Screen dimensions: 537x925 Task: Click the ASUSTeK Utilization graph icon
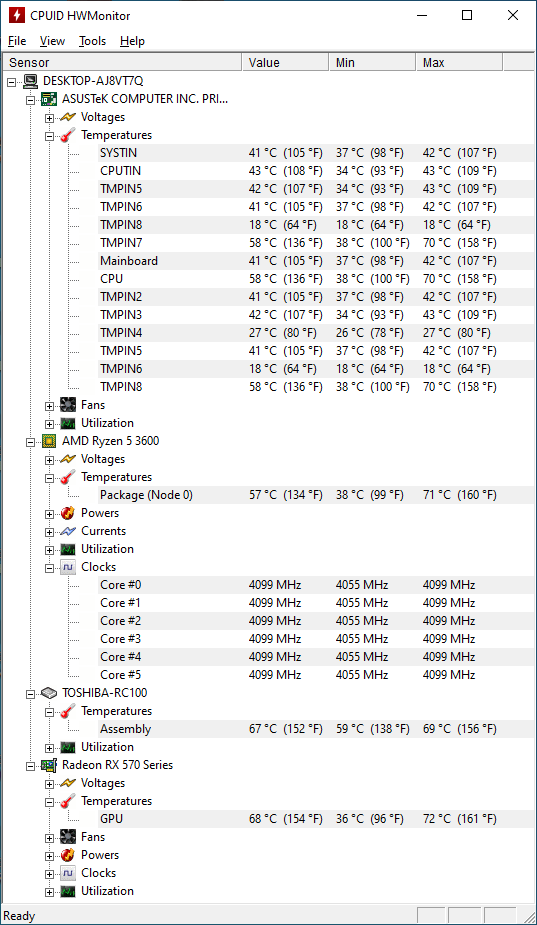[x=68, y=423]
